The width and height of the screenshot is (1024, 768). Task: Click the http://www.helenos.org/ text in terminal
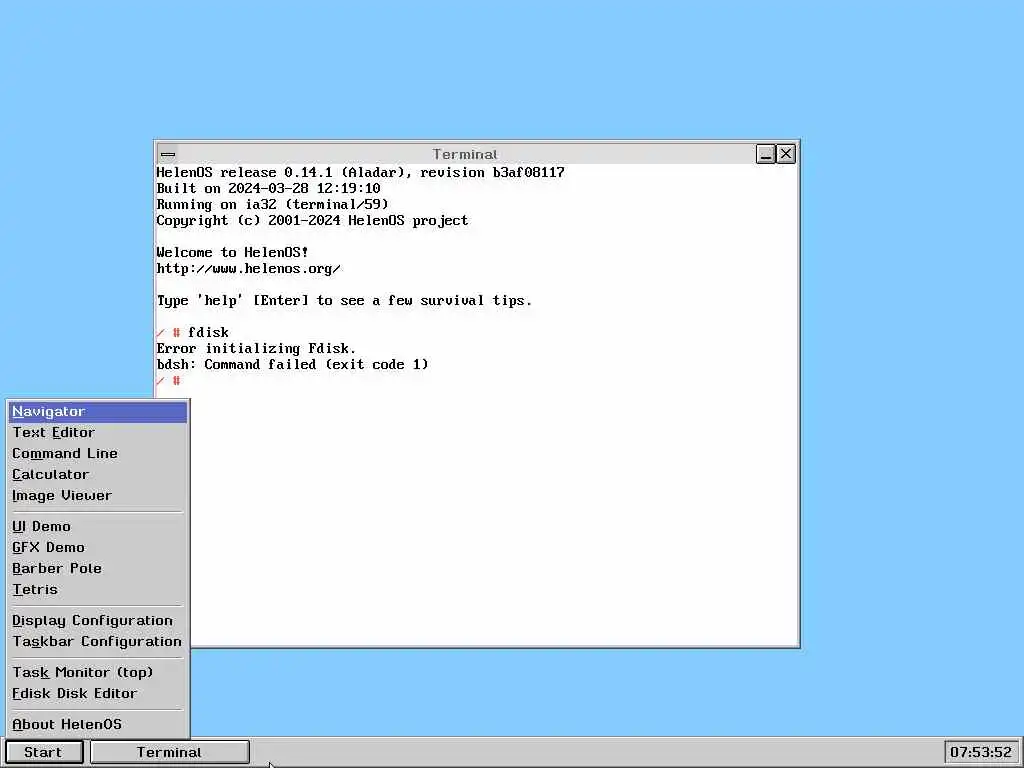point(248,268)
